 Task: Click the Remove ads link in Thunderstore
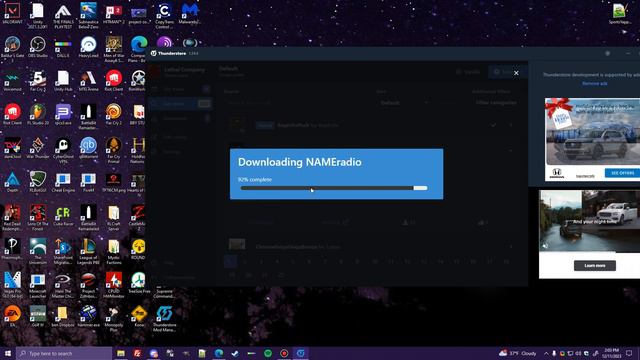[594, 84]
